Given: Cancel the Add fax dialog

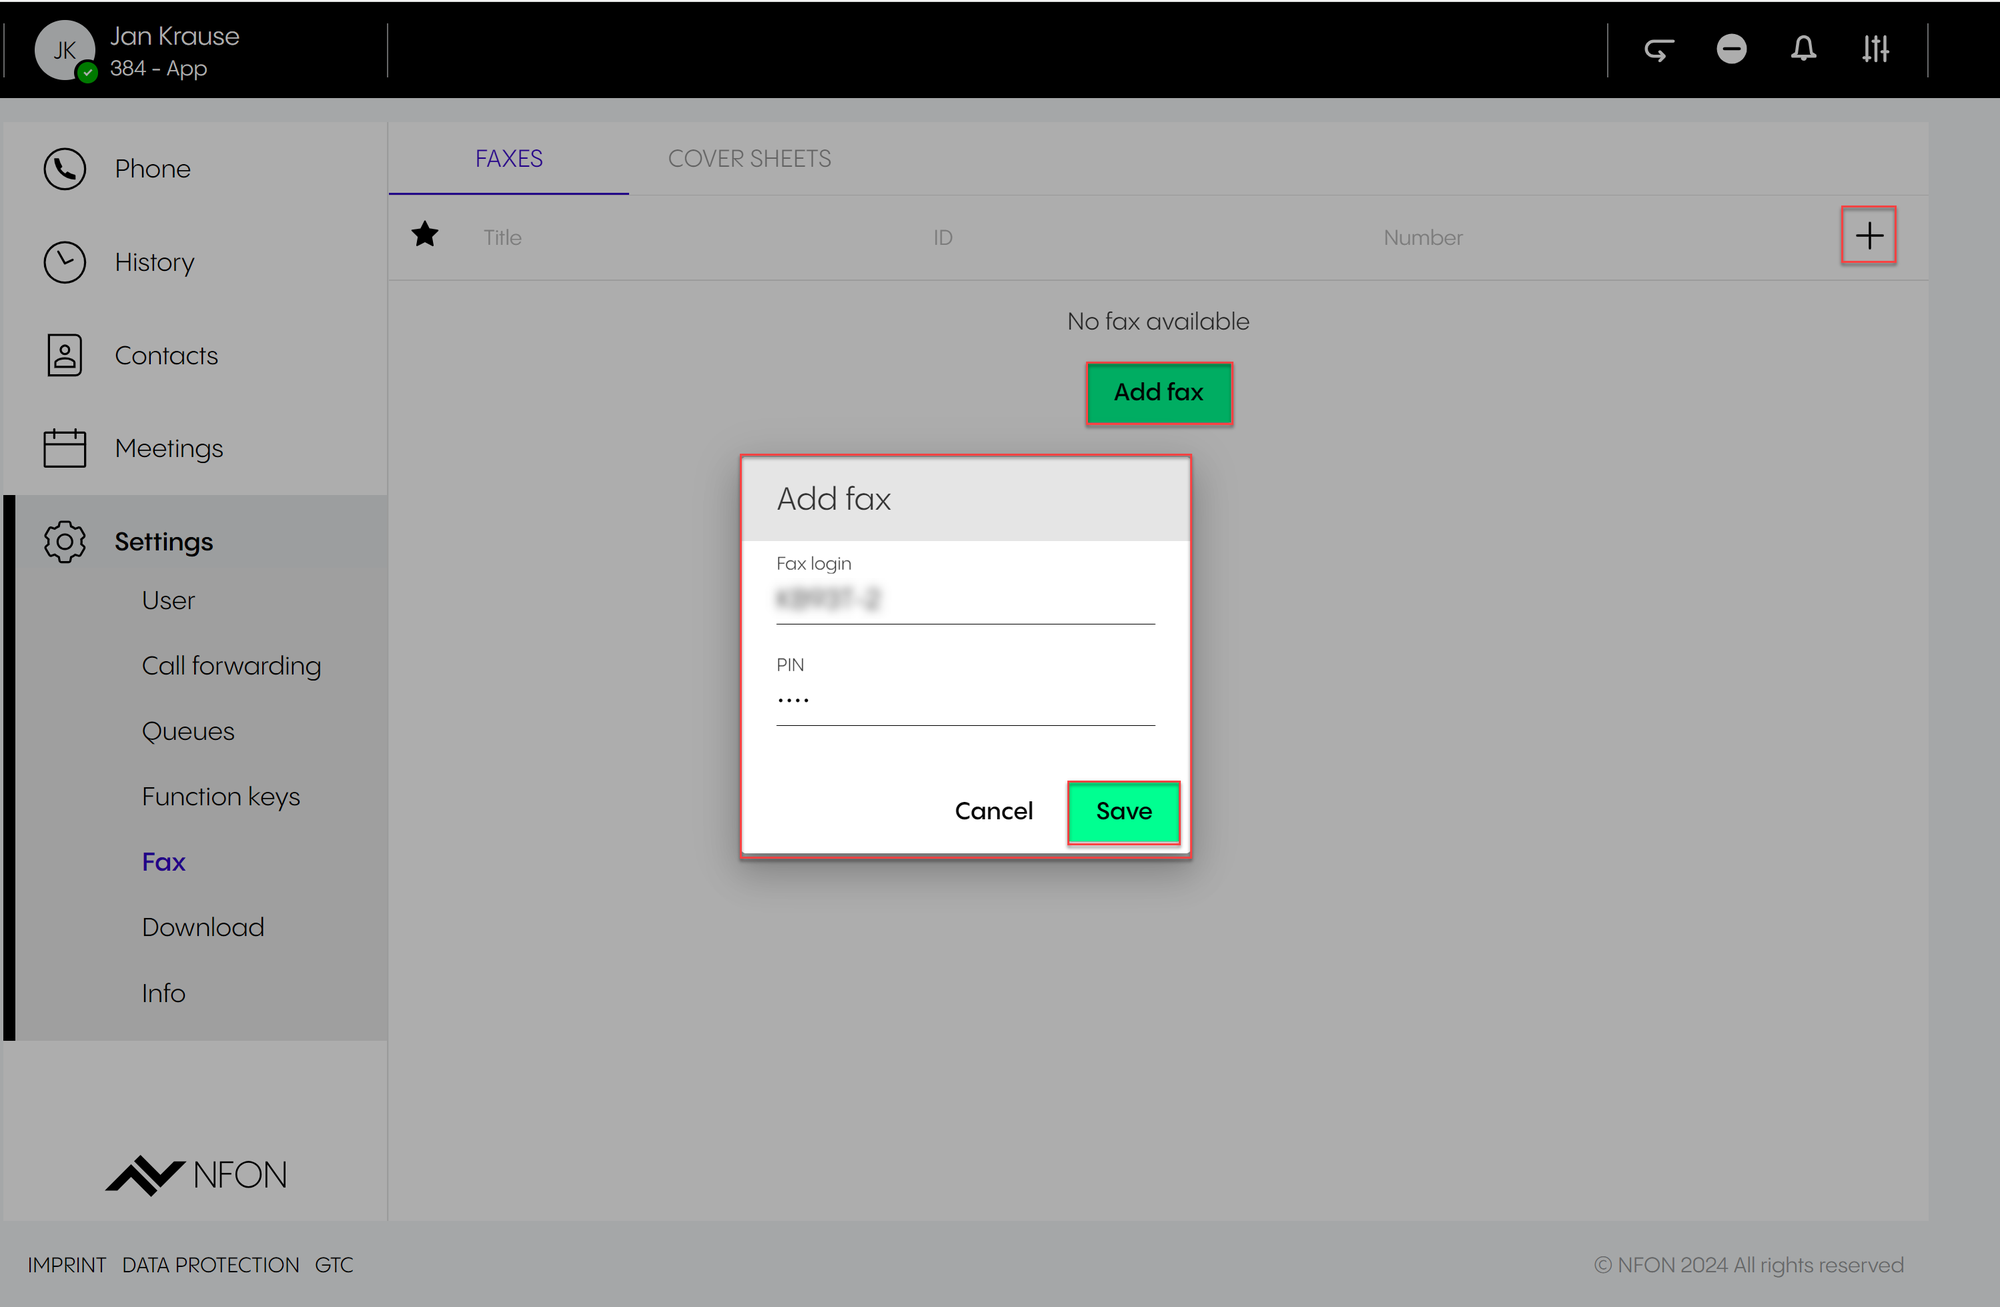Looking at the screenshot, I should (x=993, y=811).
